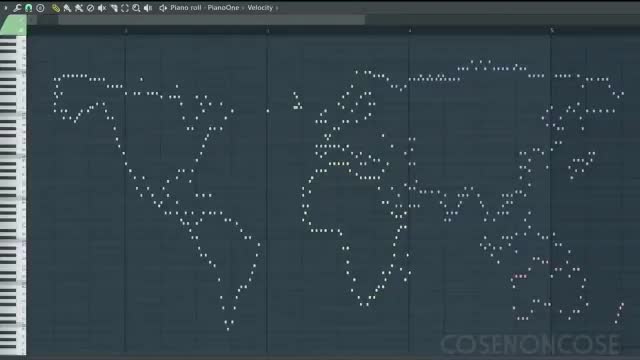
Task: Click the stamp chord tool icon
Action: 40,8
